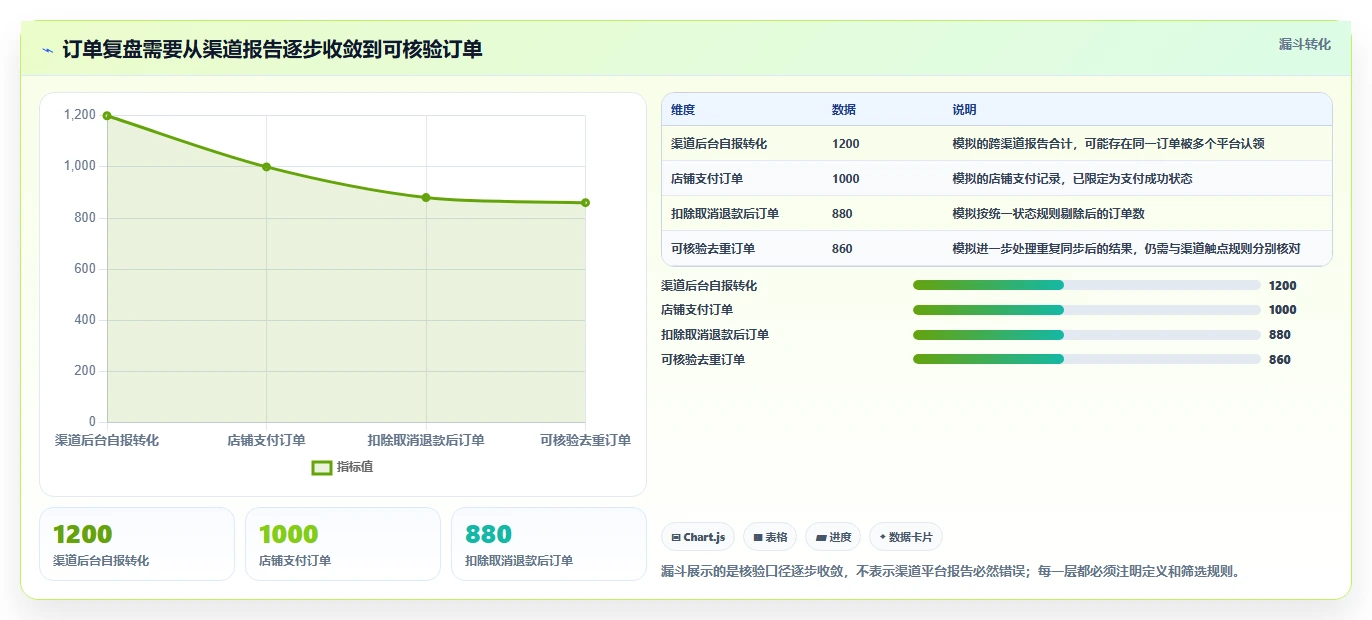The image size is (1372, 620).
Task: Open the 1000 店铺支付订单 data card
Action: (343, 544)
